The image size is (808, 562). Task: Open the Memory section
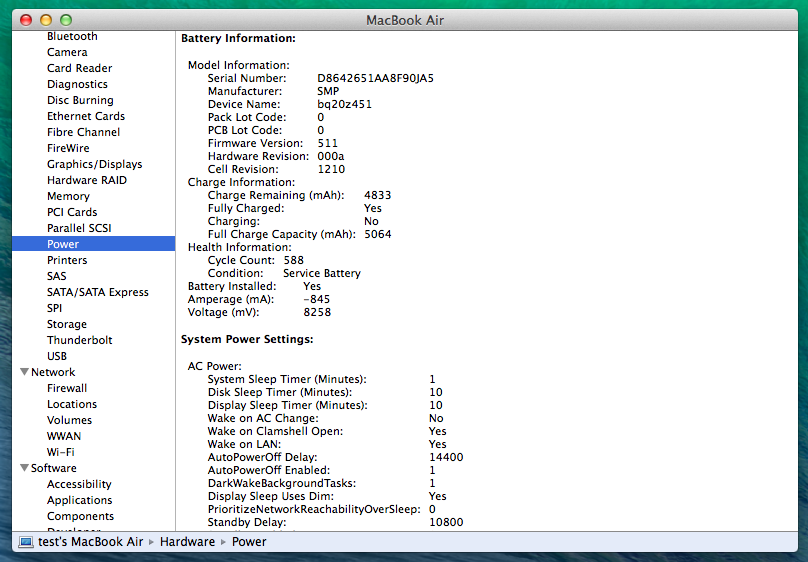point(69,196)
